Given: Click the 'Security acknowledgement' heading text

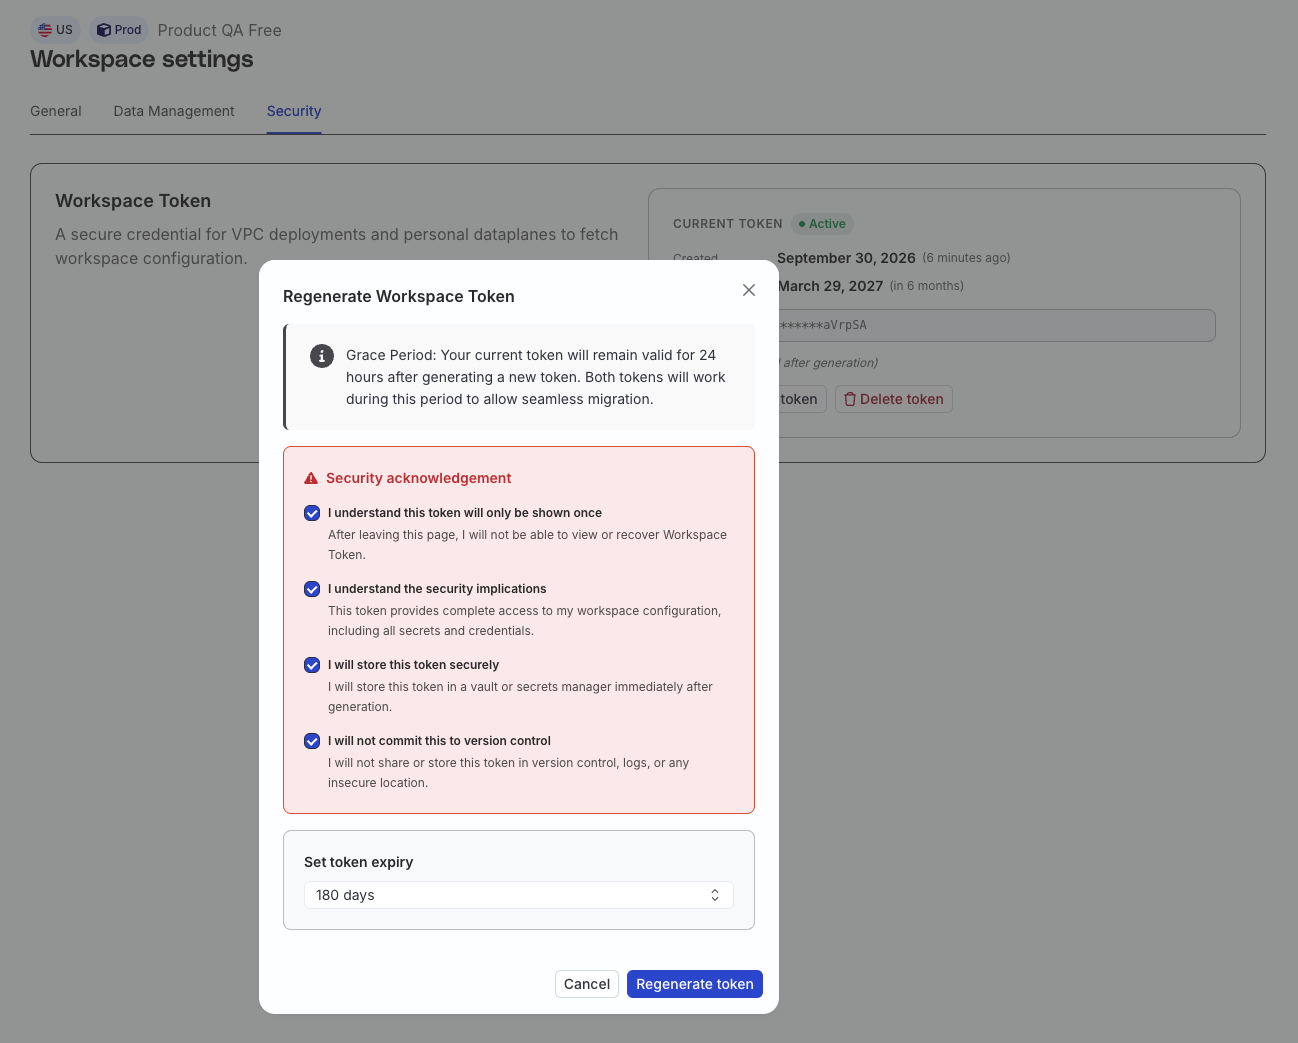Looking at the screenshot, I should click(419, 478).
